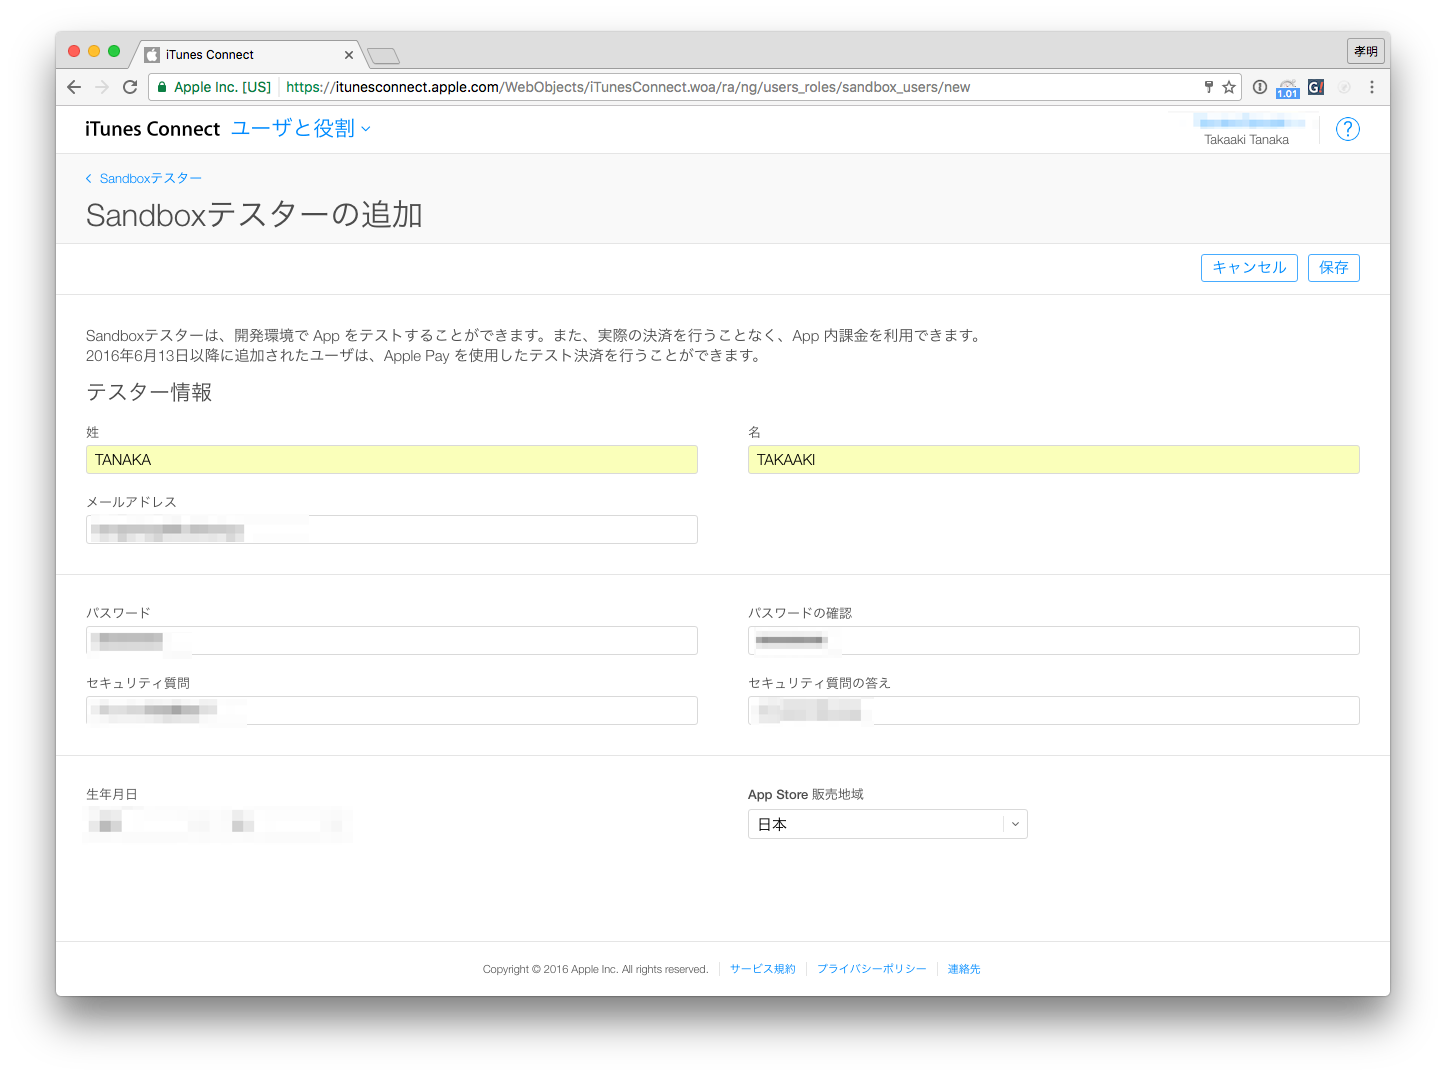The width and height of the screenshot is (1446, 1076).
Task: Go back to previous page
Action: [74, 87]
